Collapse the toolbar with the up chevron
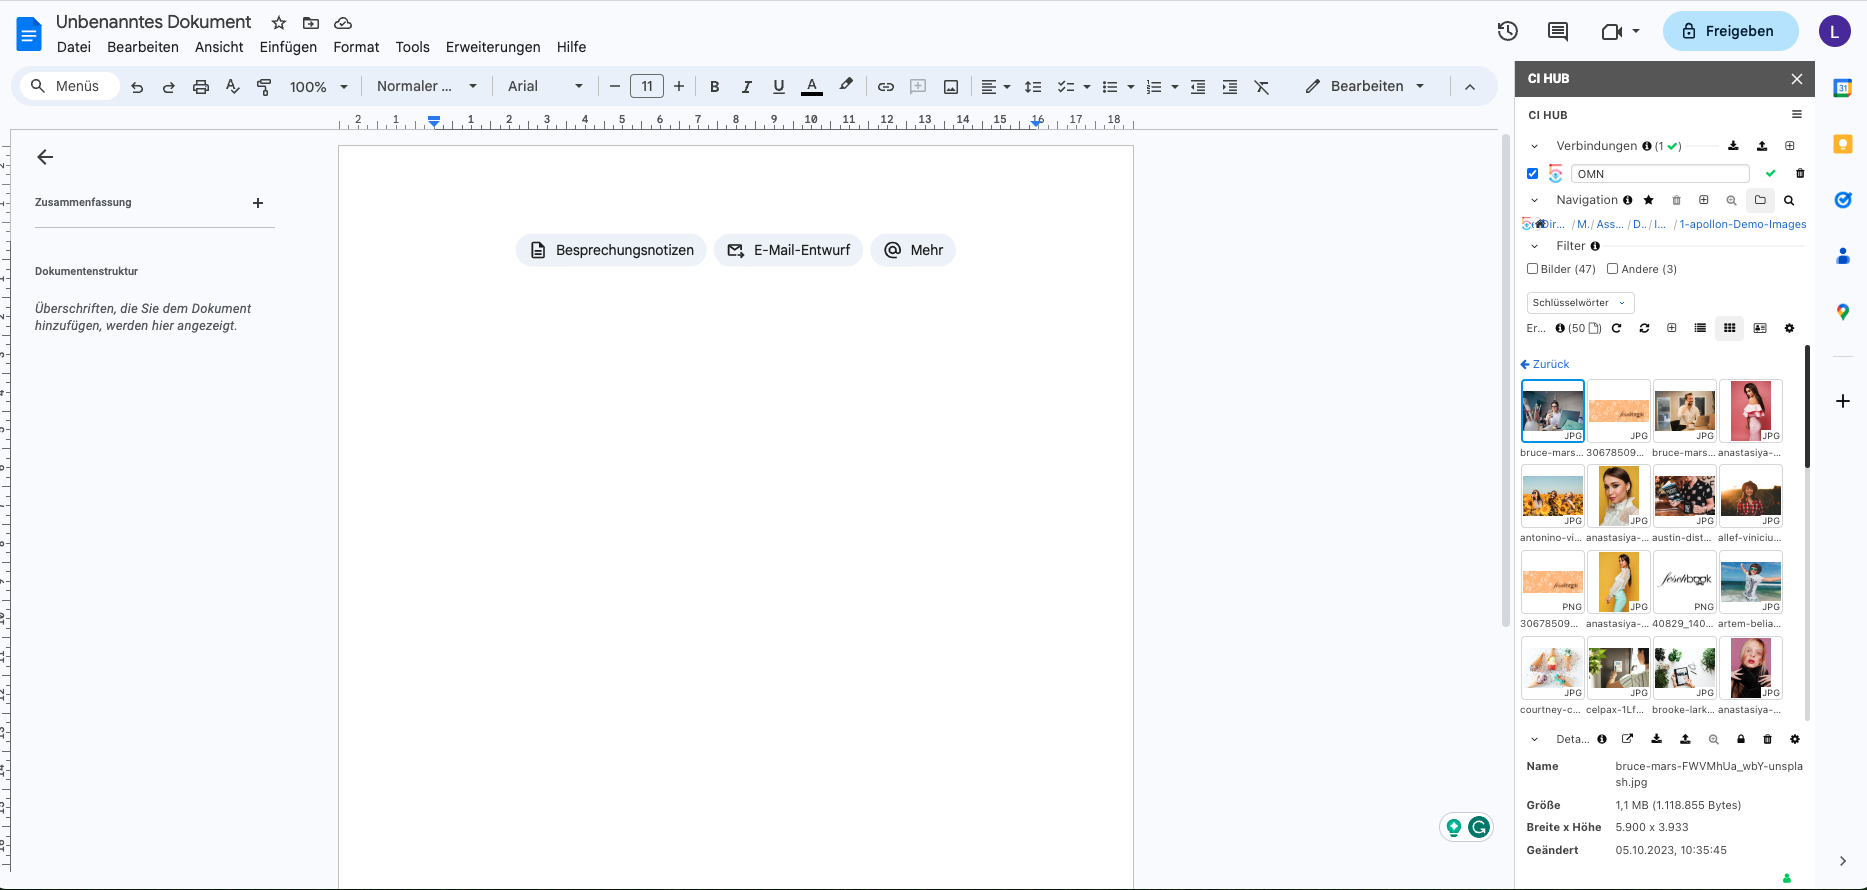 pyautogui.click(x=1470, y=87)
